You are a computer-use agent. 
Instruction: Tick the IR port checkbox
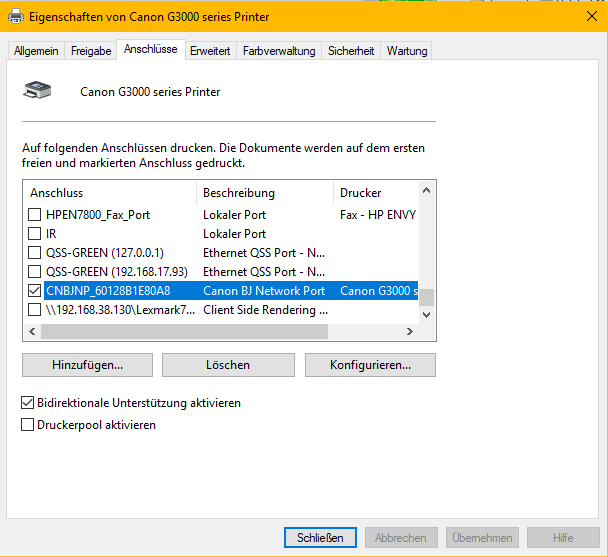[35, 234]
